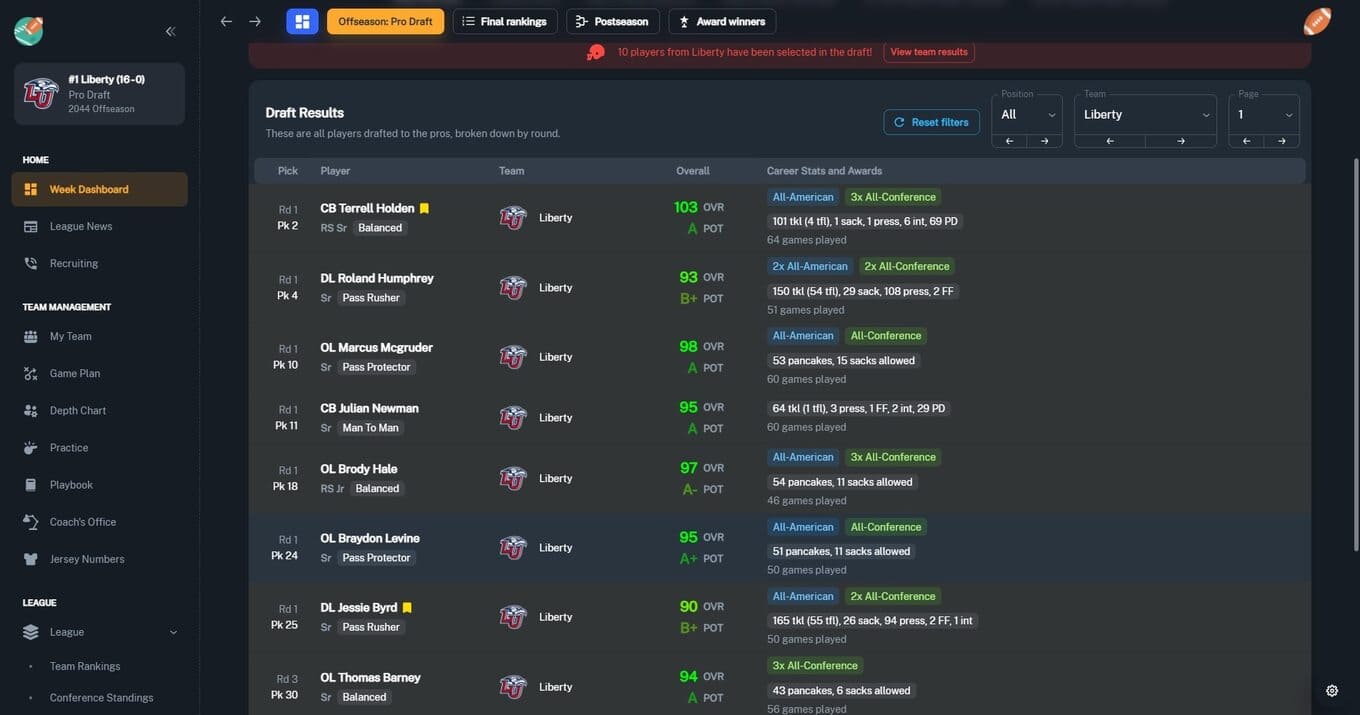
Task: Open the Position filter dropdown
Action: (1027, 114)
